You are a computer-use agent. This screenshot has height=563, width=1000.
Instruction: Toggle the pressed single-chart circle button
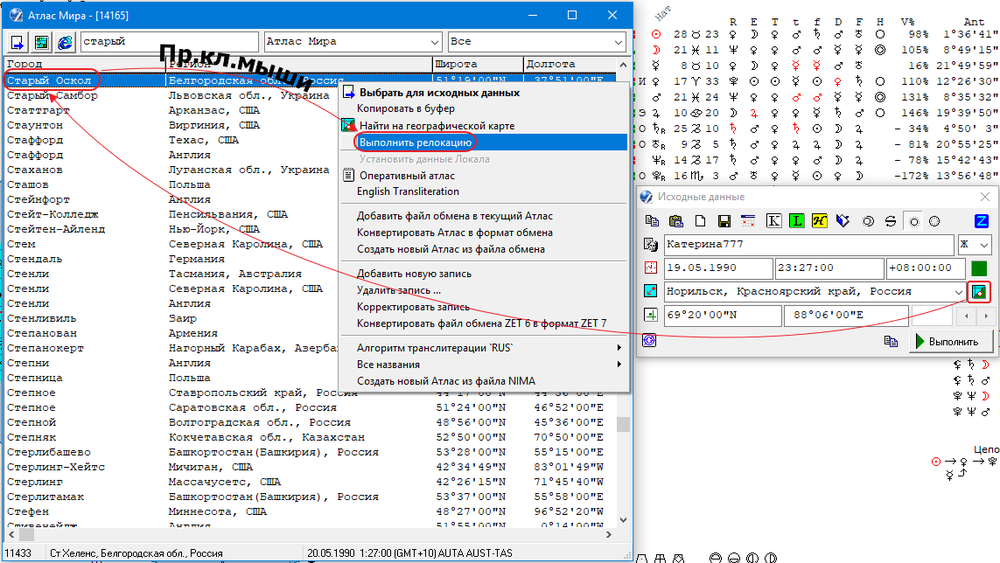click(914, 221)
